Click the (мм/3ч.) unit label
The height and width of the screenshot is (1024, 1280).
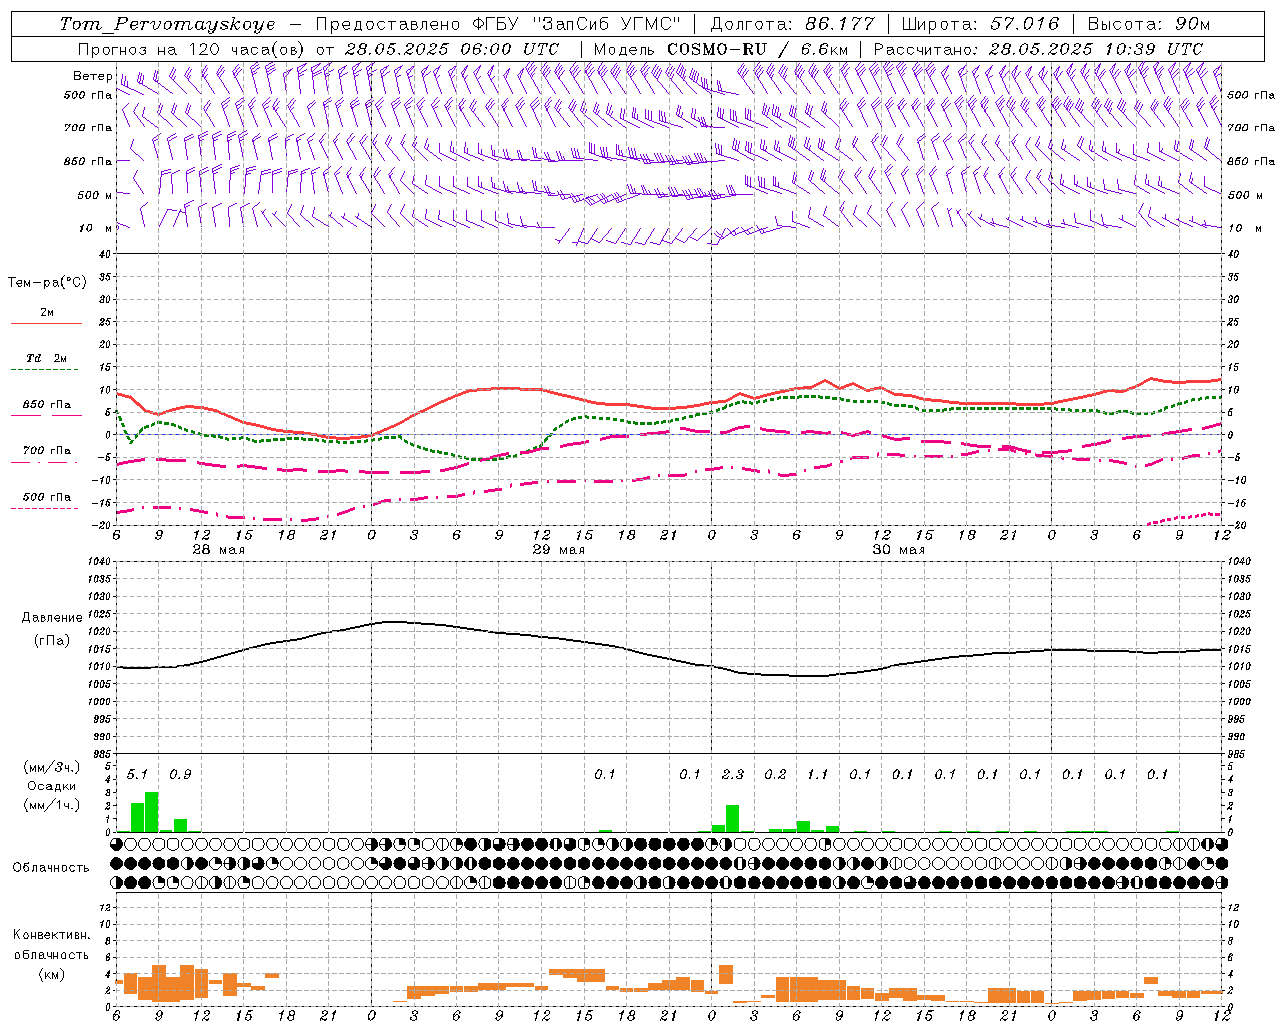pos(51,767)
